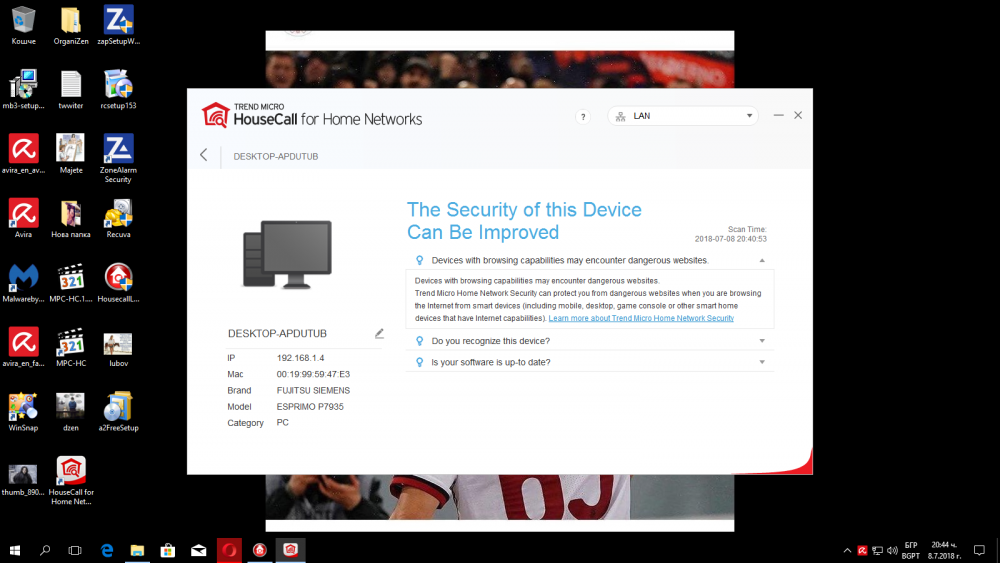Open the volume control in tray
This screenshot has height=563, width=1000.
892,550
